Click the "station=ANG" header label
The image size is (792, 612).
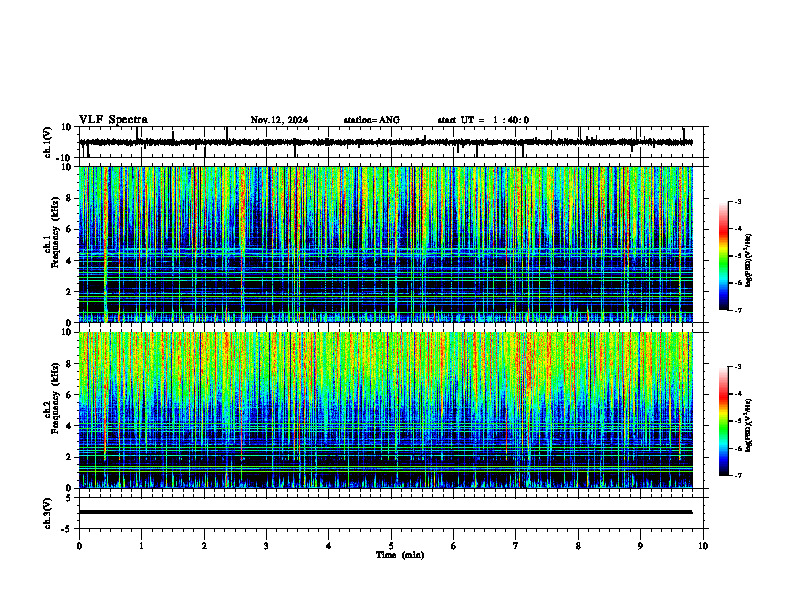[372, 120]
